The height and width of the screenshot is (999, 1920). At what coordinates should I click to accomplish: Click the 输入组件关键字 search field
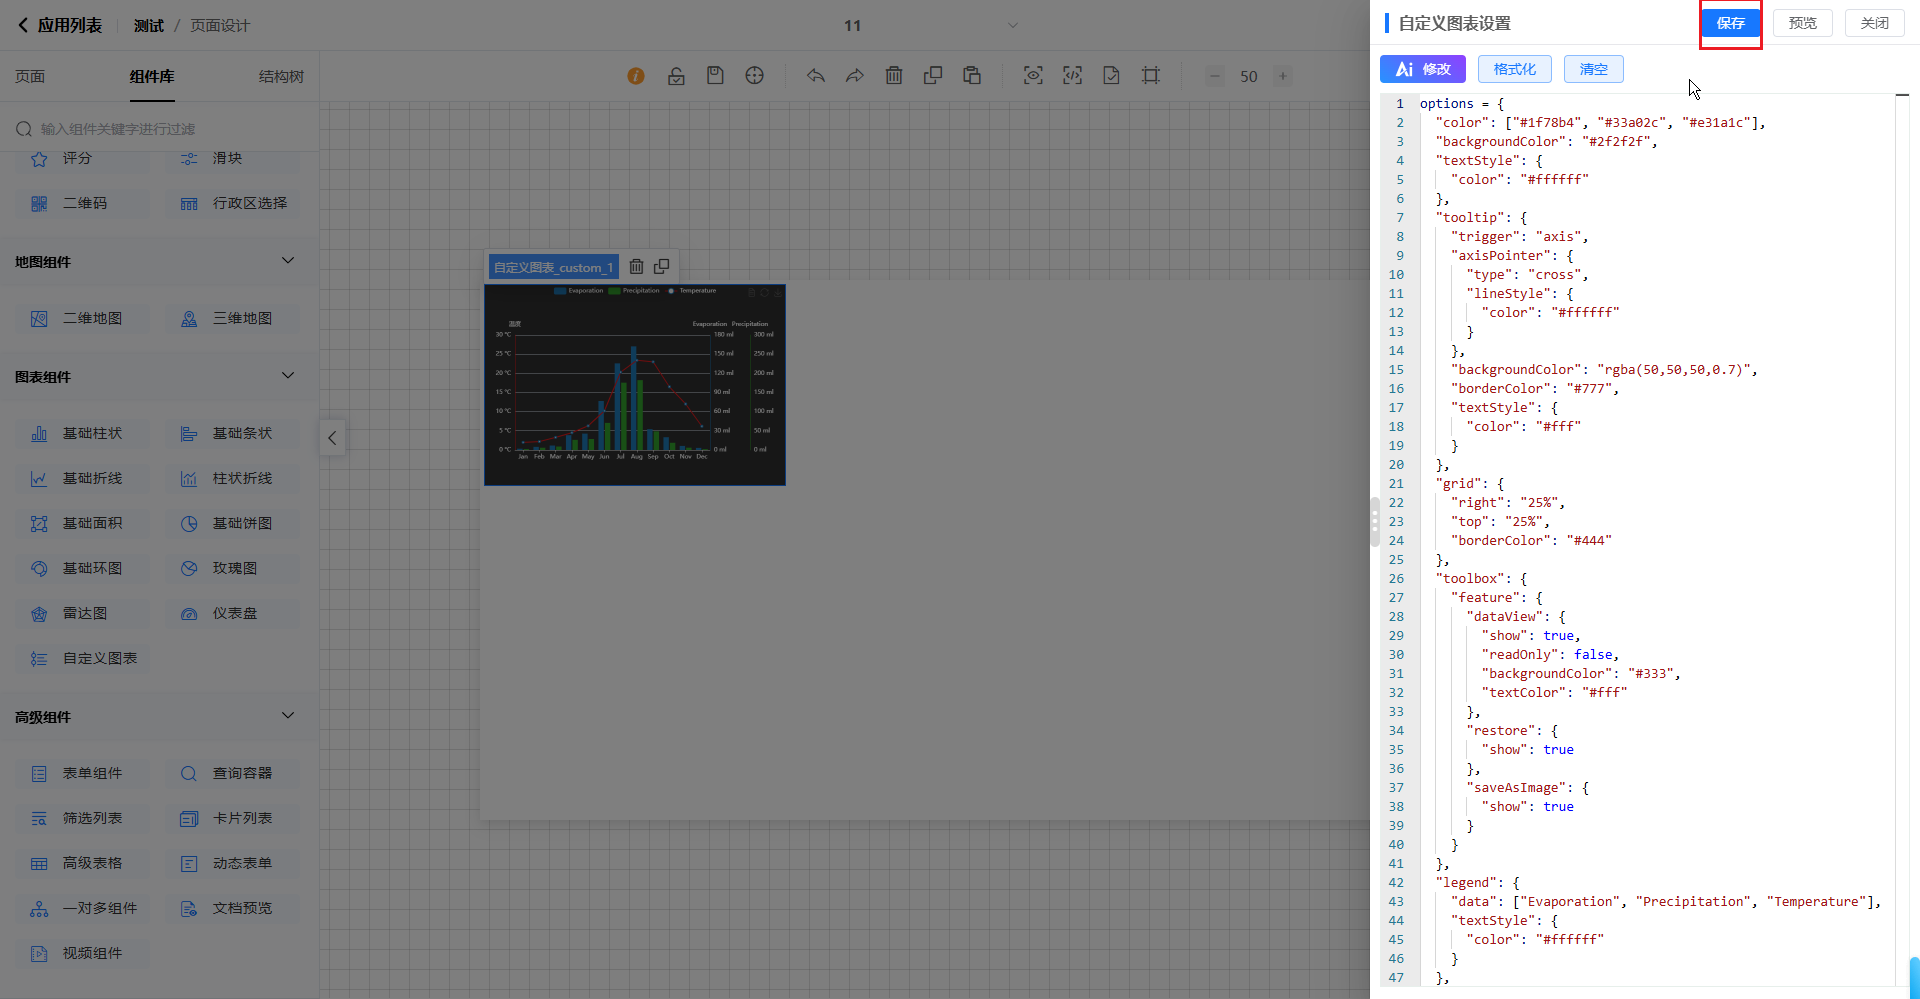point(160,129)
